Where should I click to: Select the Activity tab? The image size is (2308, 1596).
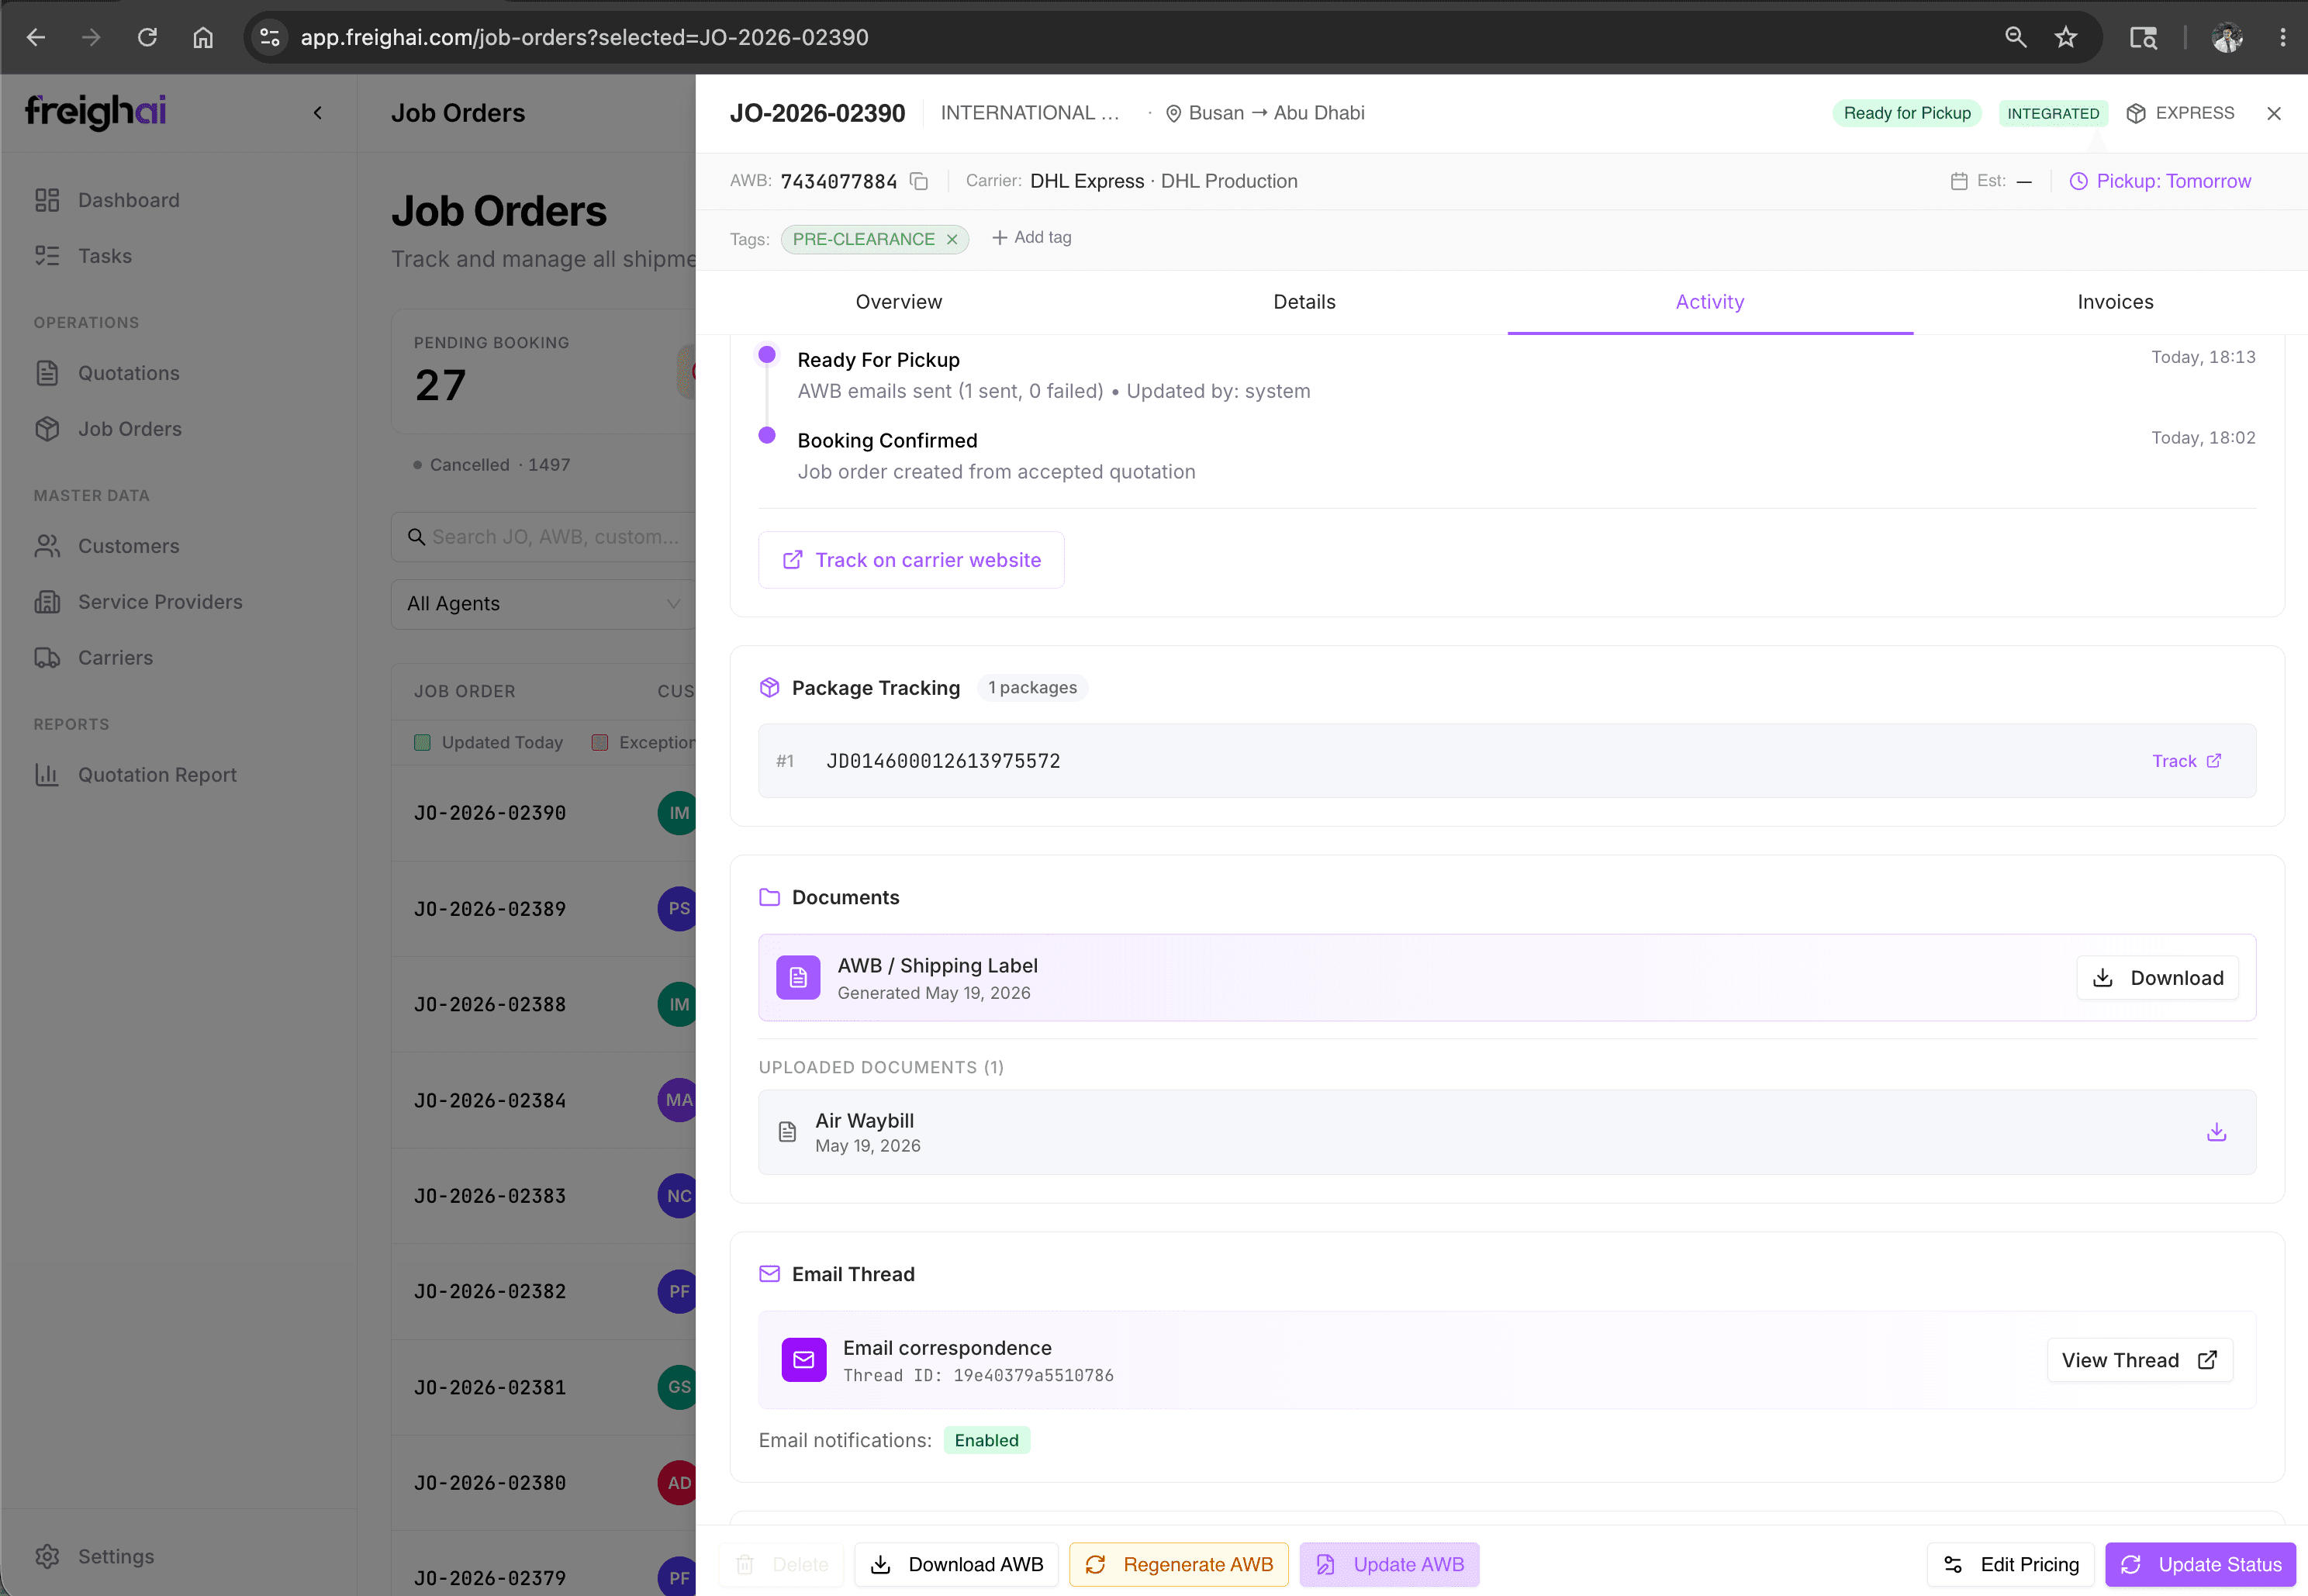1710,302
